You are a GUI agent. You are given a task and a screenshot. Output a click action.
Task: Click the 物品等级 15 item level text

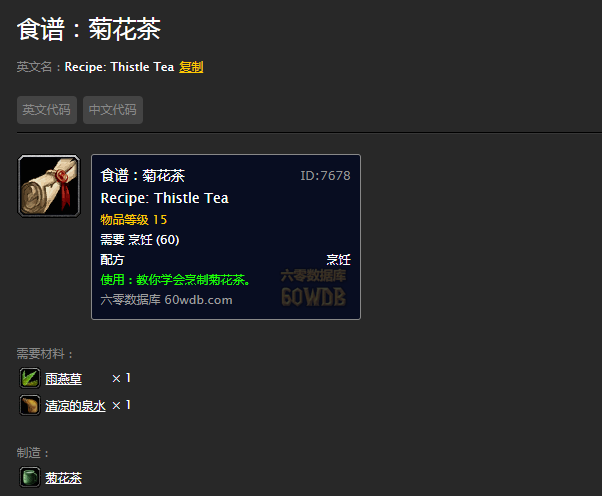pos(134,220)
